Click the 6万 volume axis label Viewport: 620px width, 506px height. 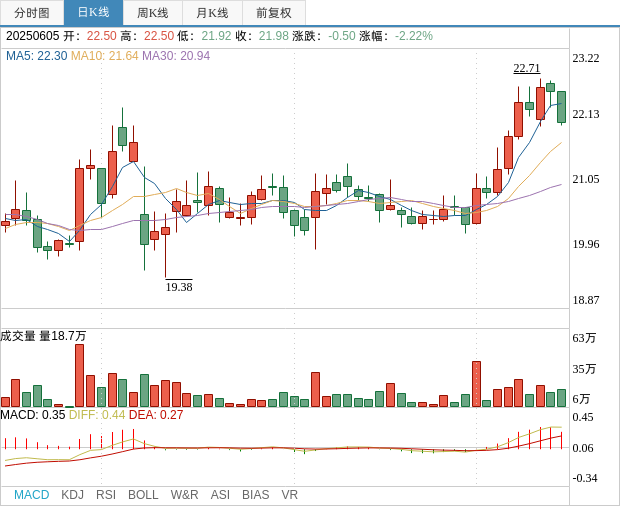[581, 399]
